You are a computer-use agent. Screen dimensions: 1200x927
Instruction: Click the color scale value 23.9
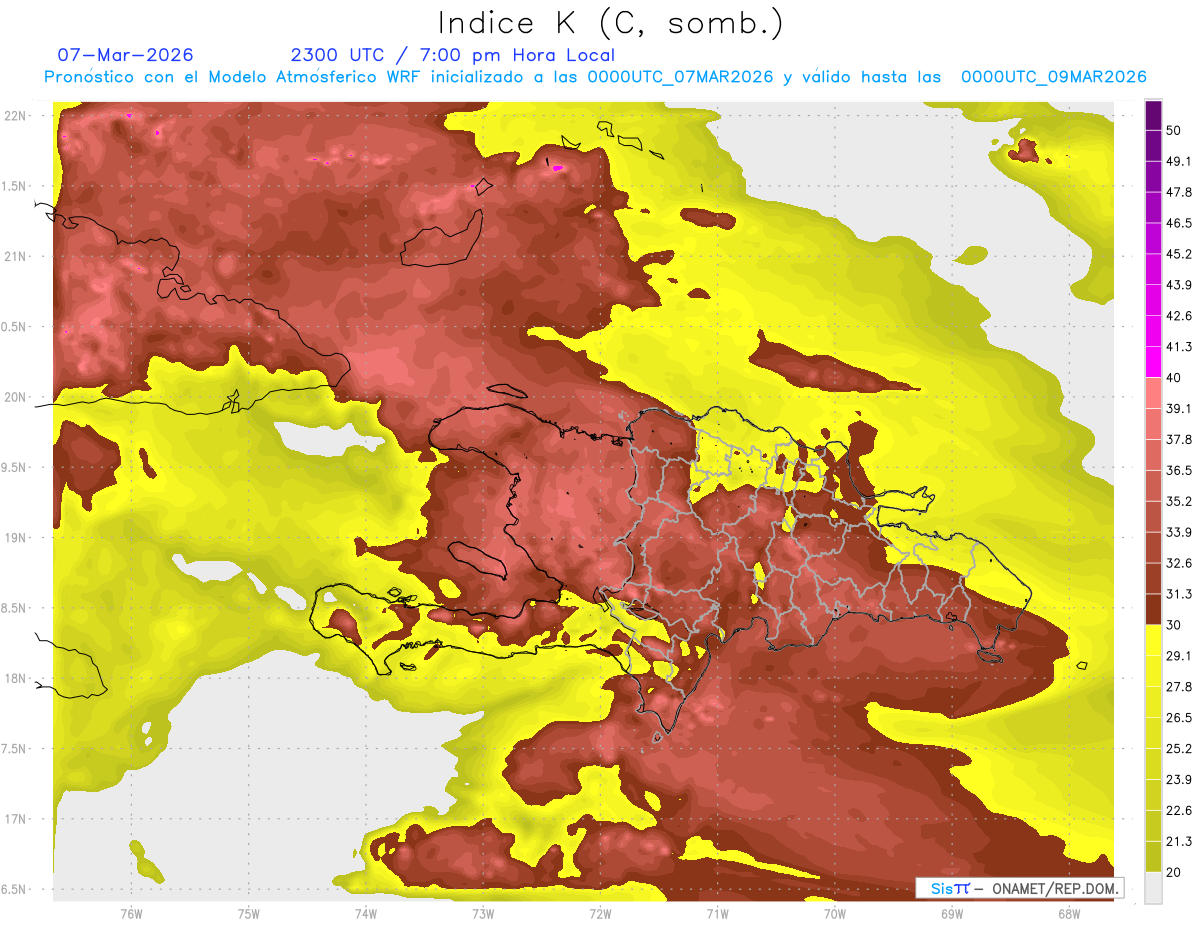[x=1178, y=780]
